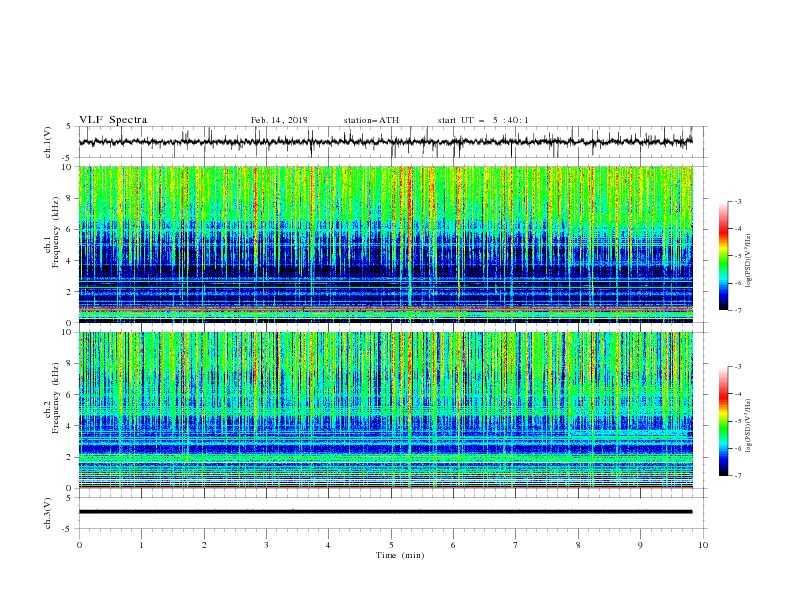Click the "-5" tick of ch.3(V) axis
792x612 pixels.
(x=68, y=529)
